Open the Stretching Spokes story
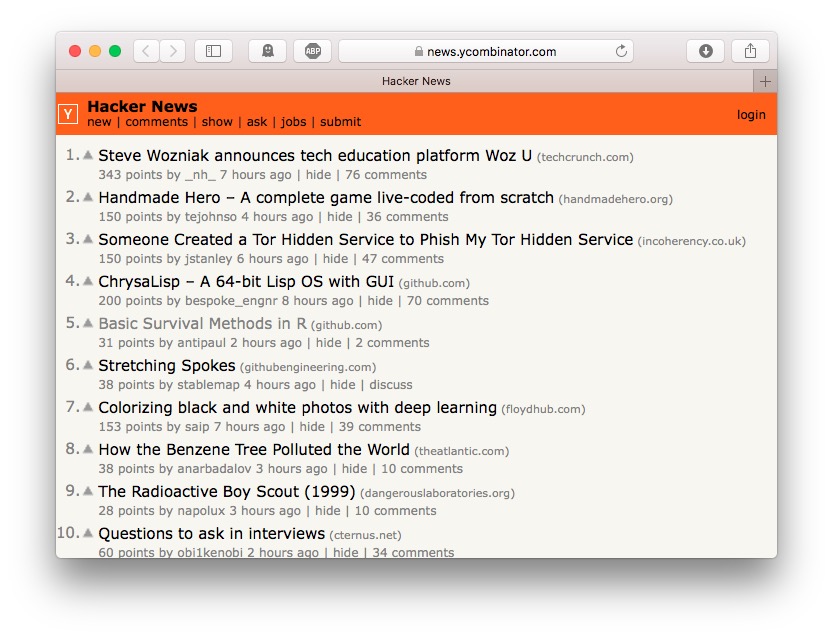Screen dimensions: 833x638 tap(167, 365)
